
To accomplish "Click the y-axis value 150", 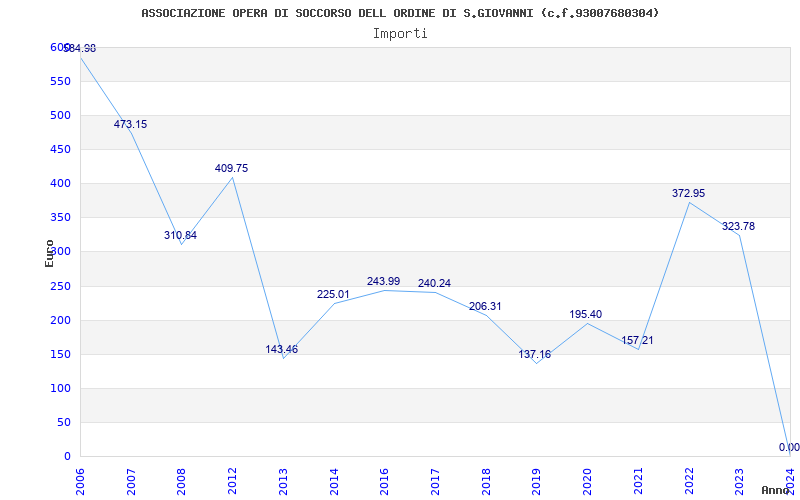I will click(60, 355).
